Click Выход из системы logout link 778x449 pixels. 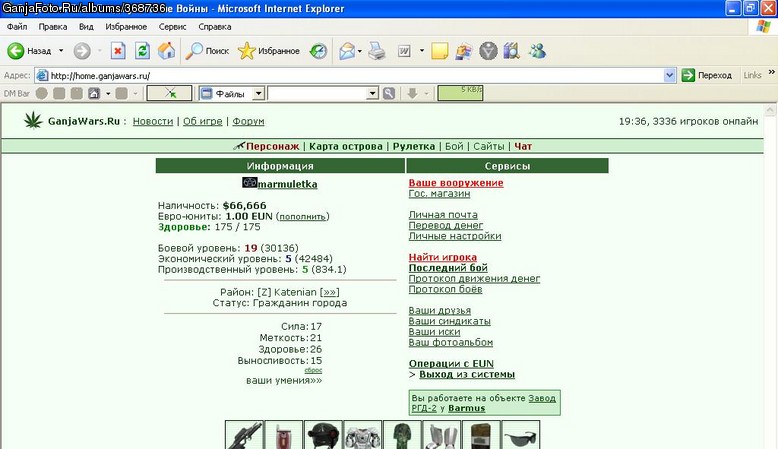tap(467, 375)
